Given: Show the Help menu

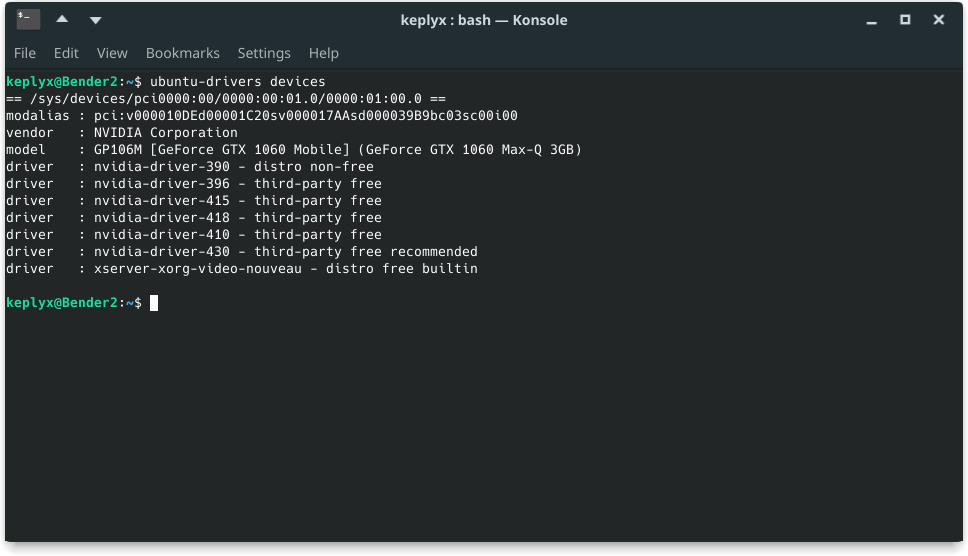Looking at the screenshot, I should coord(324,53).
